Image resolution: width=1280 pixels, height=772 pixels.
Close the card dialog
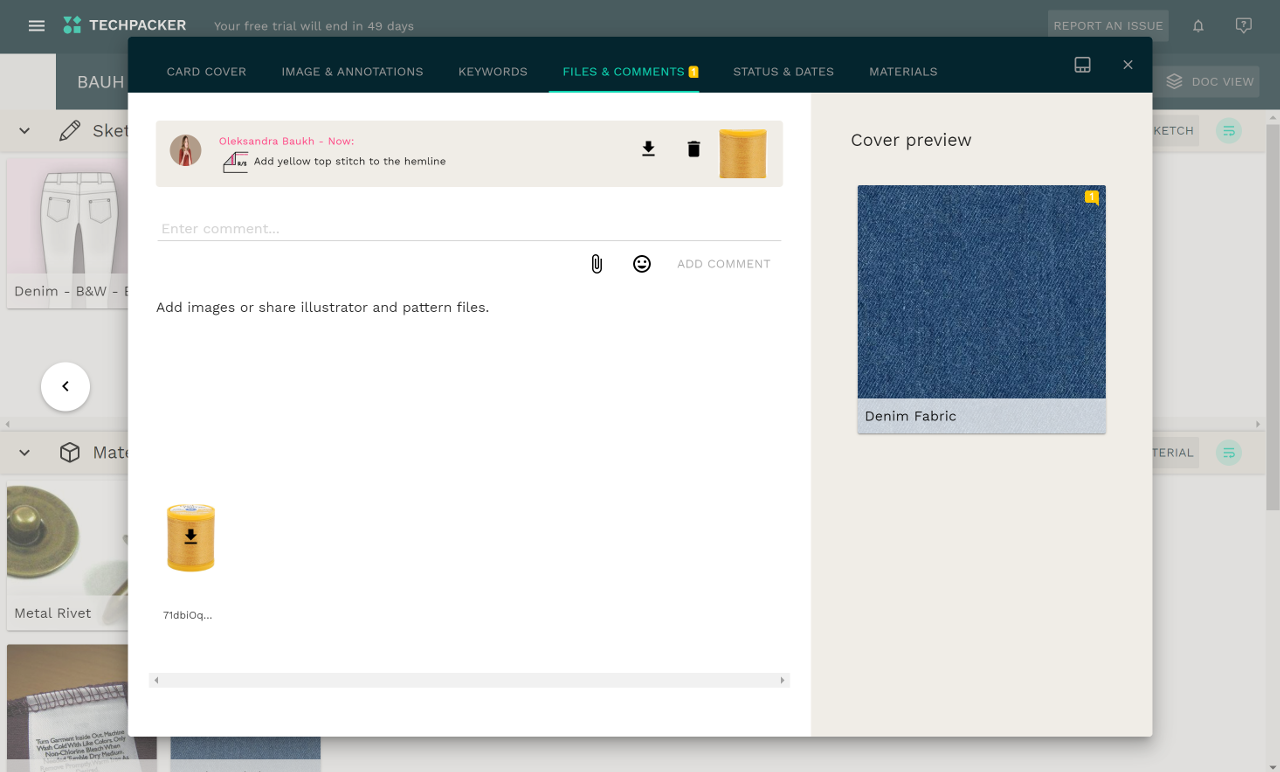[x=1128, y=65]
